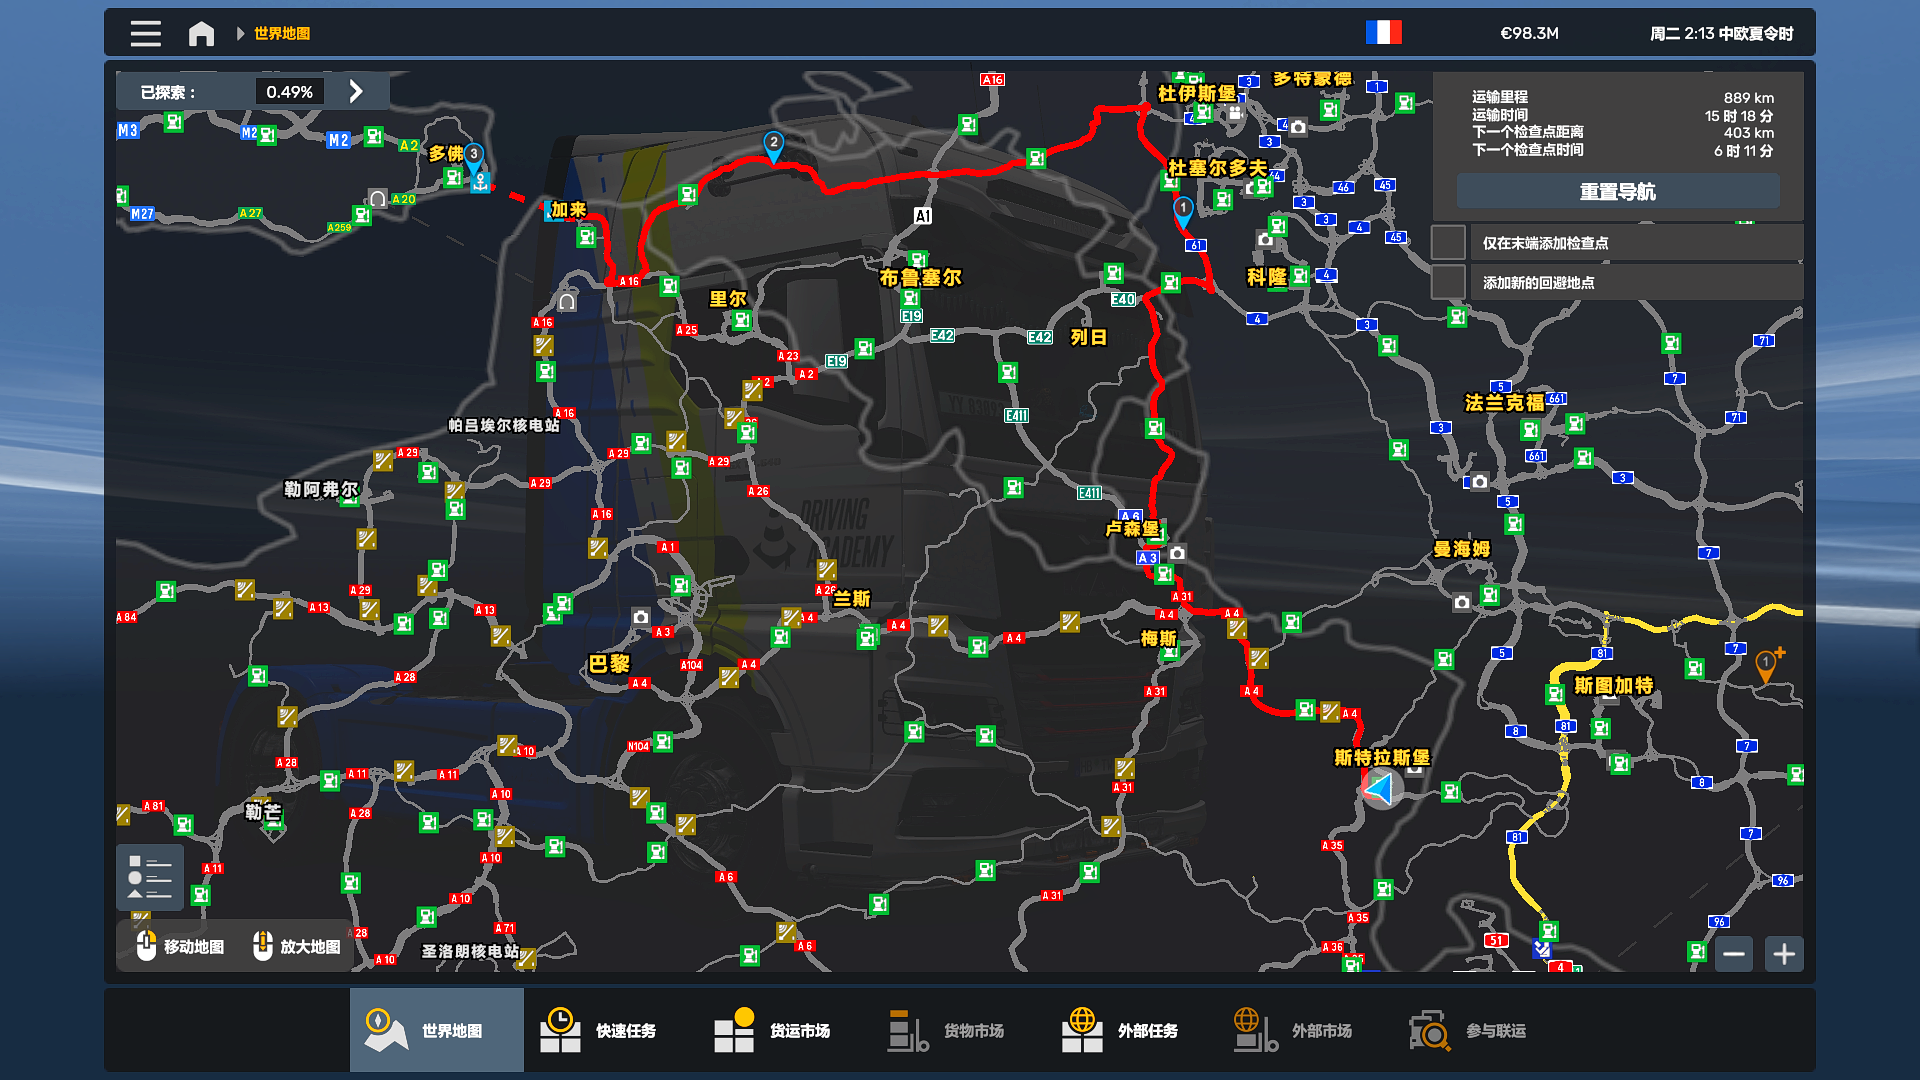Click the 世界地图 breadcrumb text

282,33
